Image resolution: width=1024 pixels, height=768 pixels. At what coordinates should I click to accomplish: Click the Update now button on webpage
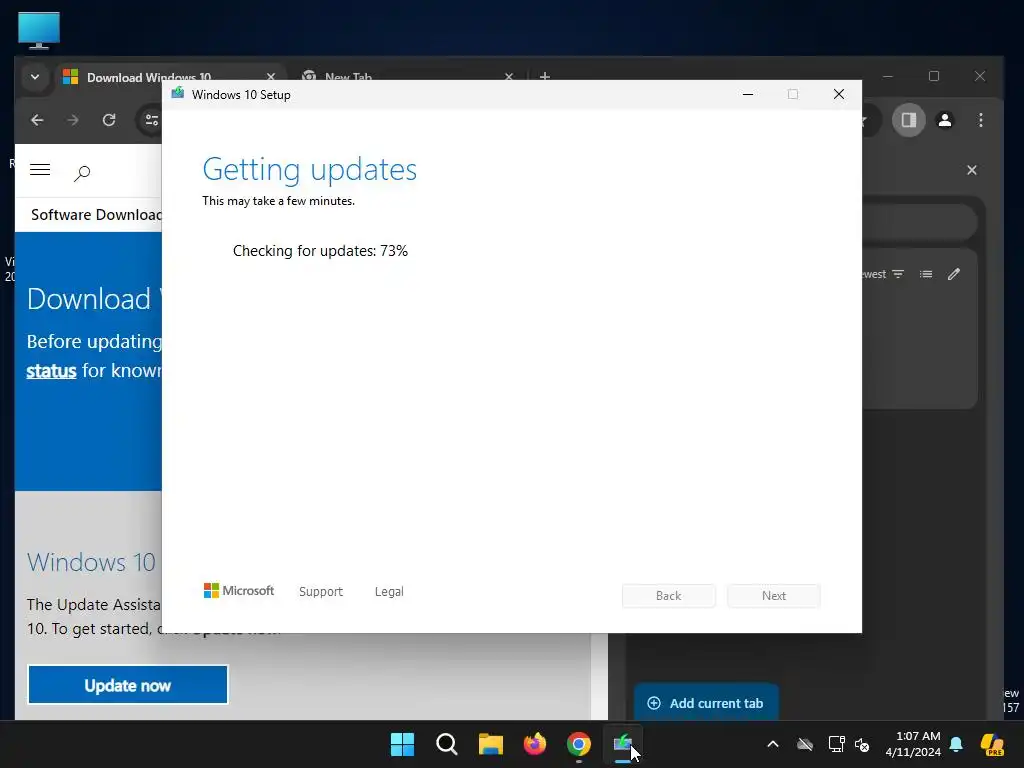pyautogui.click(x=128, y=684)
